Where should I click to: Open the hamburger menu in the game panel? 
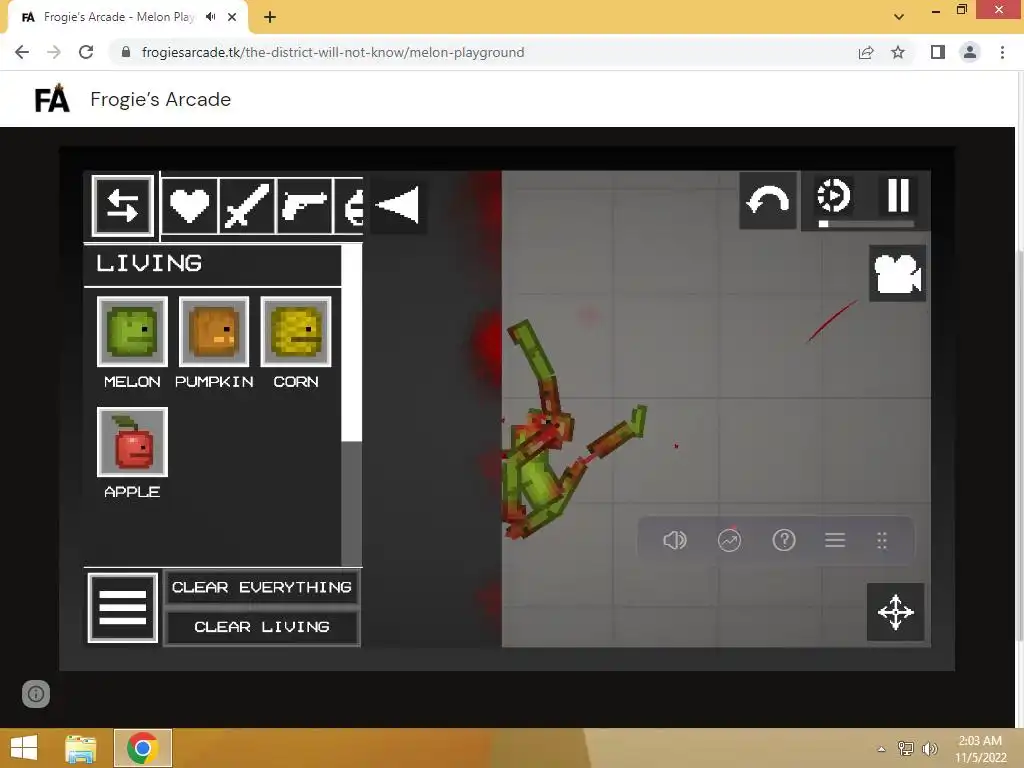[x=123, y=608]
